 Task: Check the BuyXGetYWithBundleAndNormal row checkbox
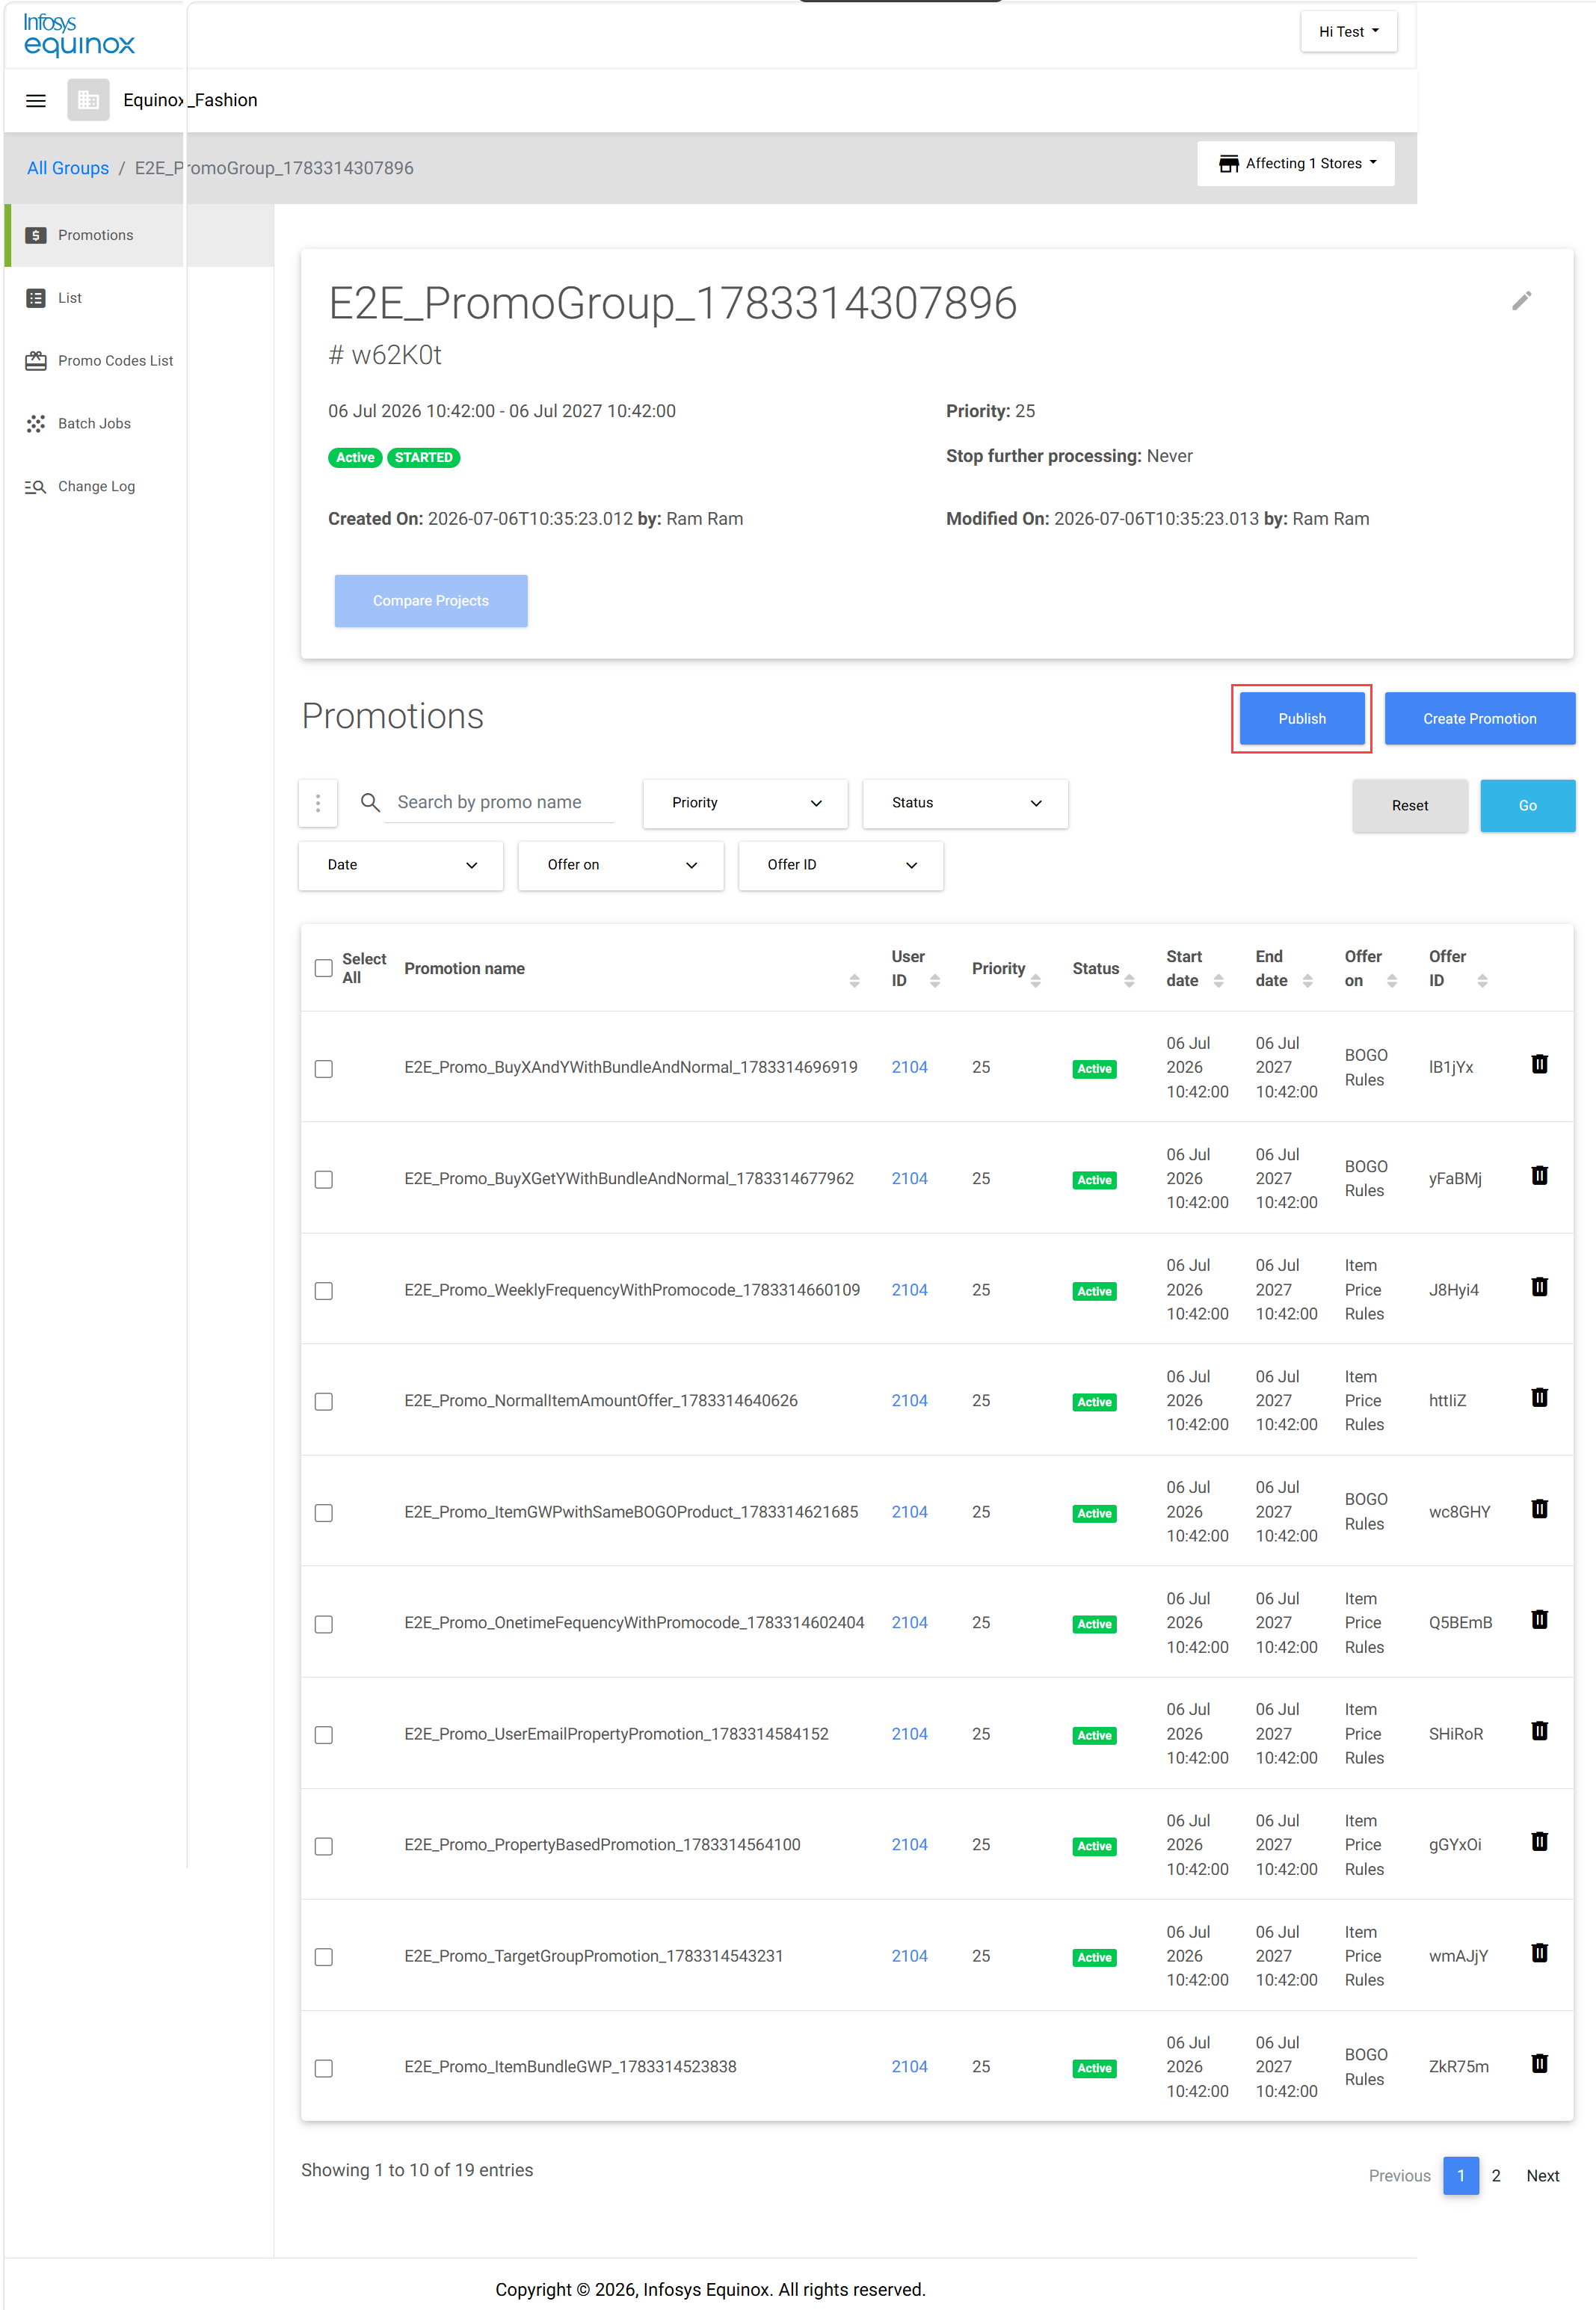(x=323, y=1180)
